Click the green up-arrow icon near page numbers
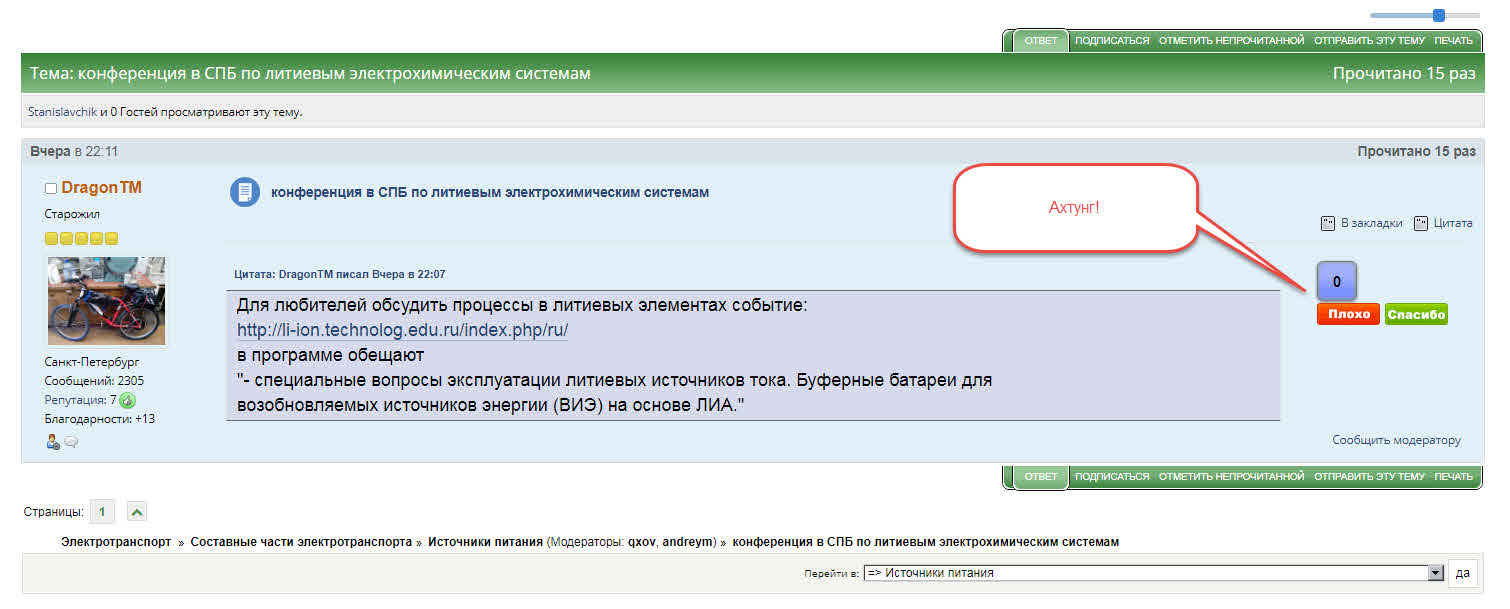Screen dimensions: 1510x609 point(137,512)
